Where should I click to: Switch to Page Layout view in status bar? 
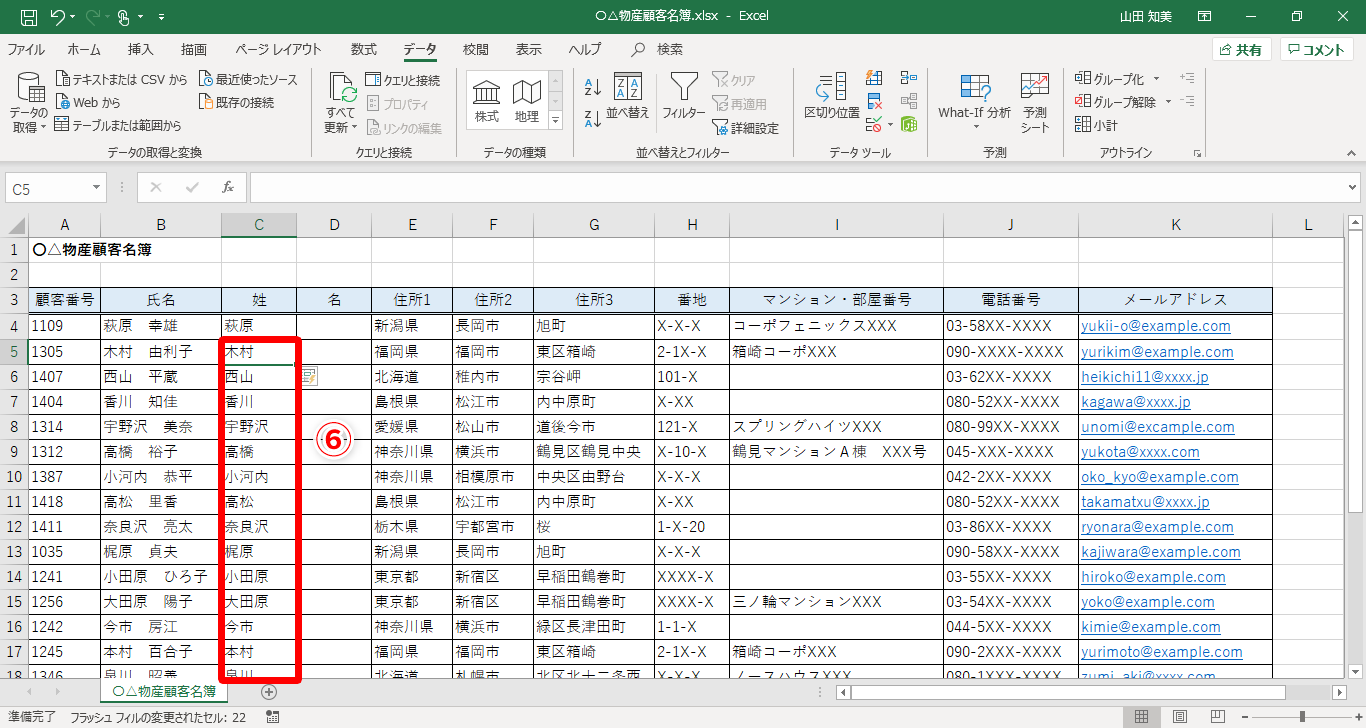click(x=1180, y=717)
